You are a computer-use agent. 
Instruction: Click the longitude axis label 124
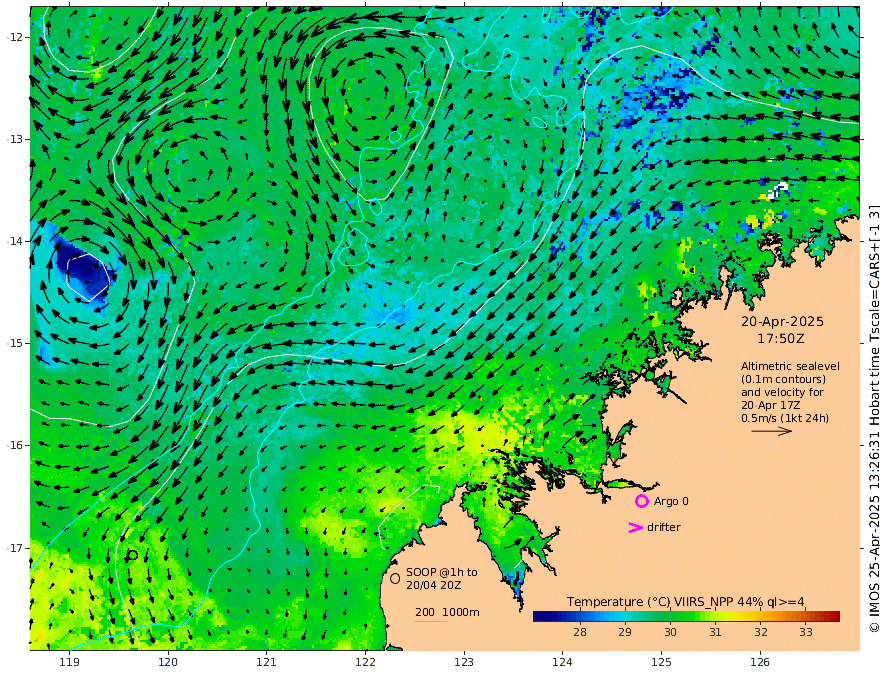(x=562, y=663)
